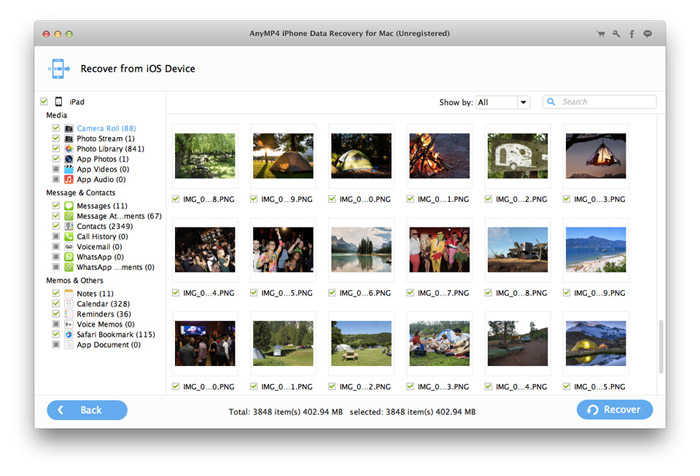Uncheck the Notes (11) checkbox
This screenshot has width=700, height=476.
(56, 293)
